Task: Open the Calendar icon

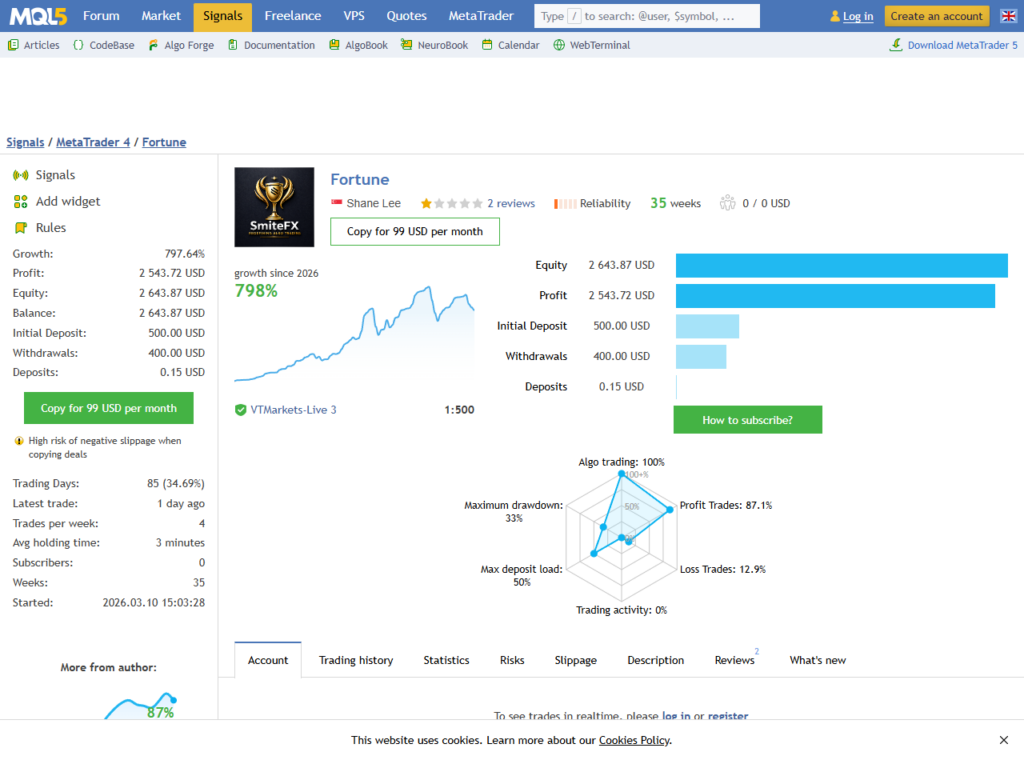Action: coord(487,45)
